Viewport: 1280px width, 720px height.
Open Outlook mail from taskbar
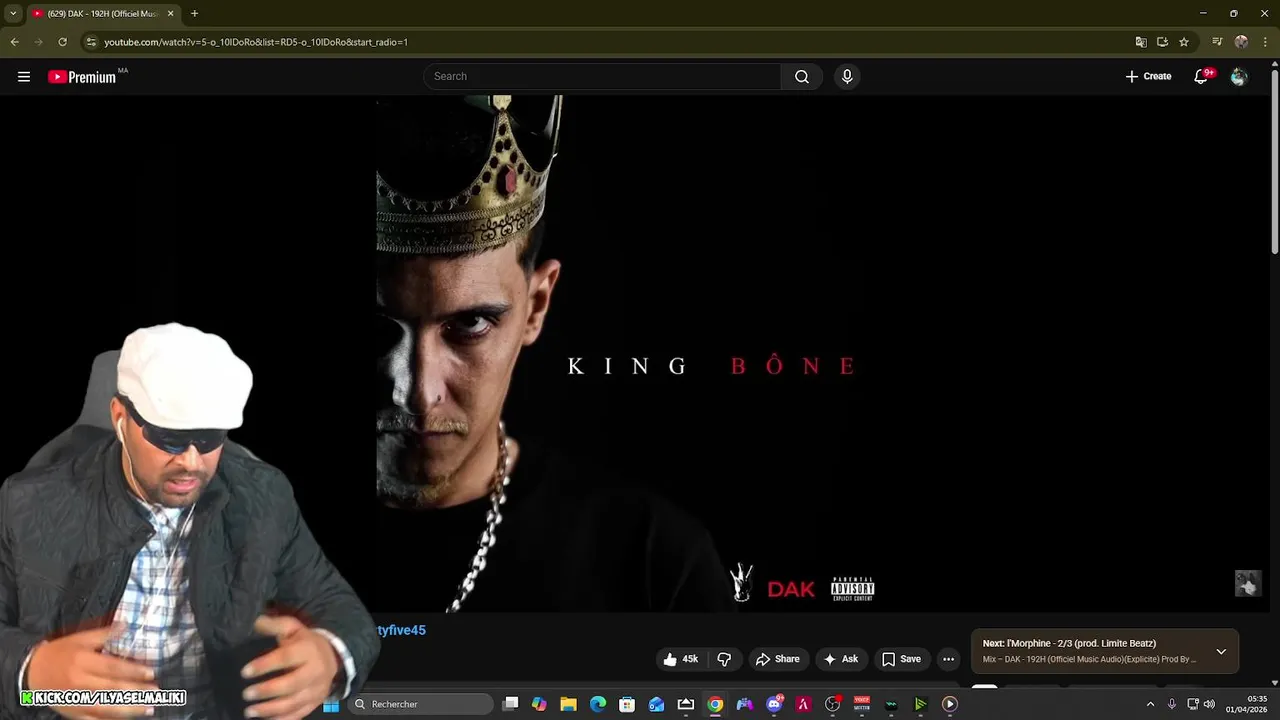(x=656, y=704)
